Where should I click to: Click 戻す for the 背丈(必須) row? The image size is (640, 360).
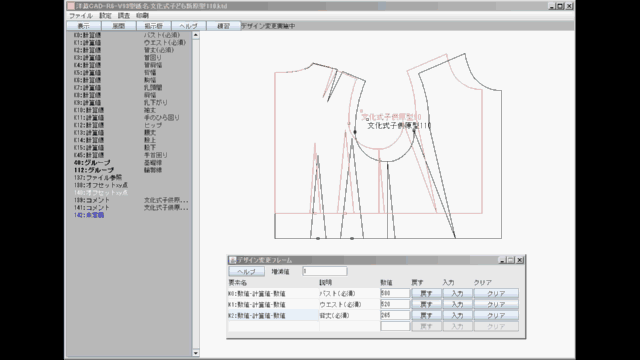coord(426,315)
